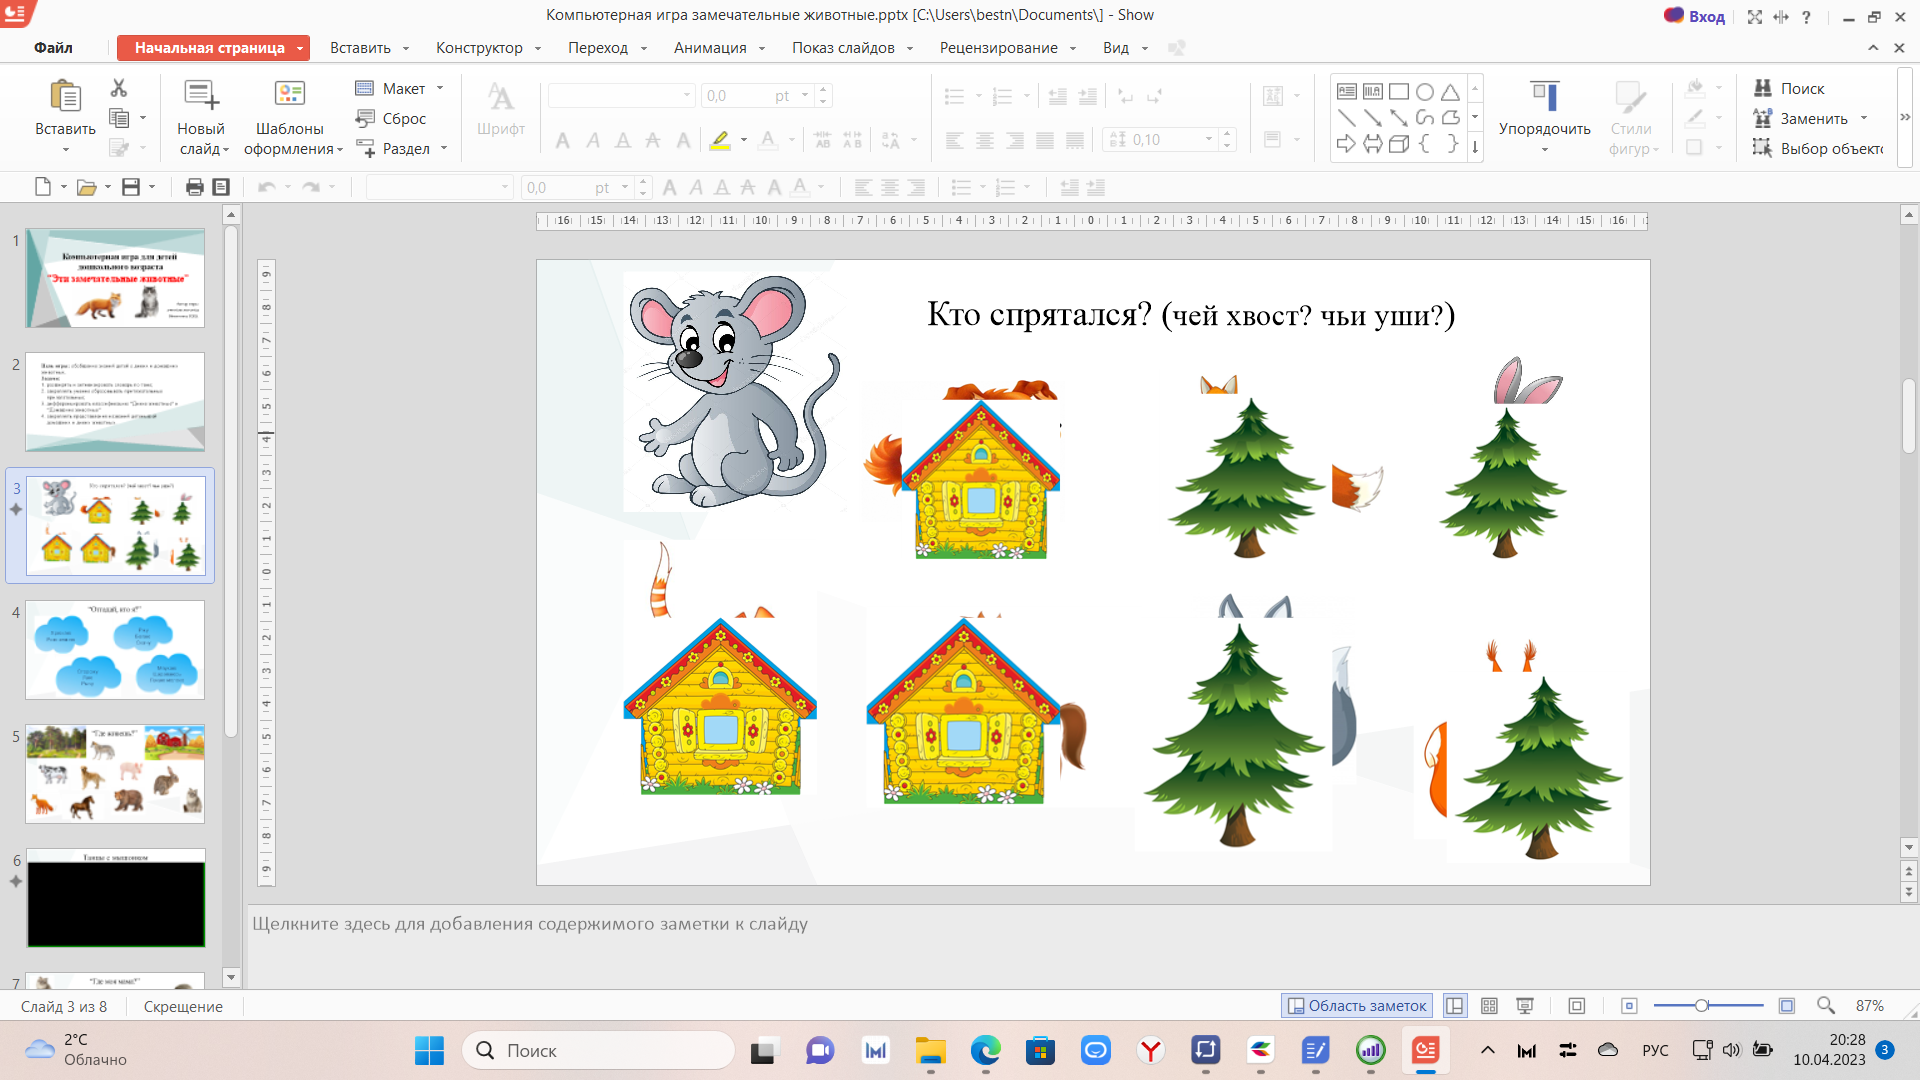Click the zoom slider handle
The height and width of the screenshot is (1080, 1920).
coord(1701,1006)
